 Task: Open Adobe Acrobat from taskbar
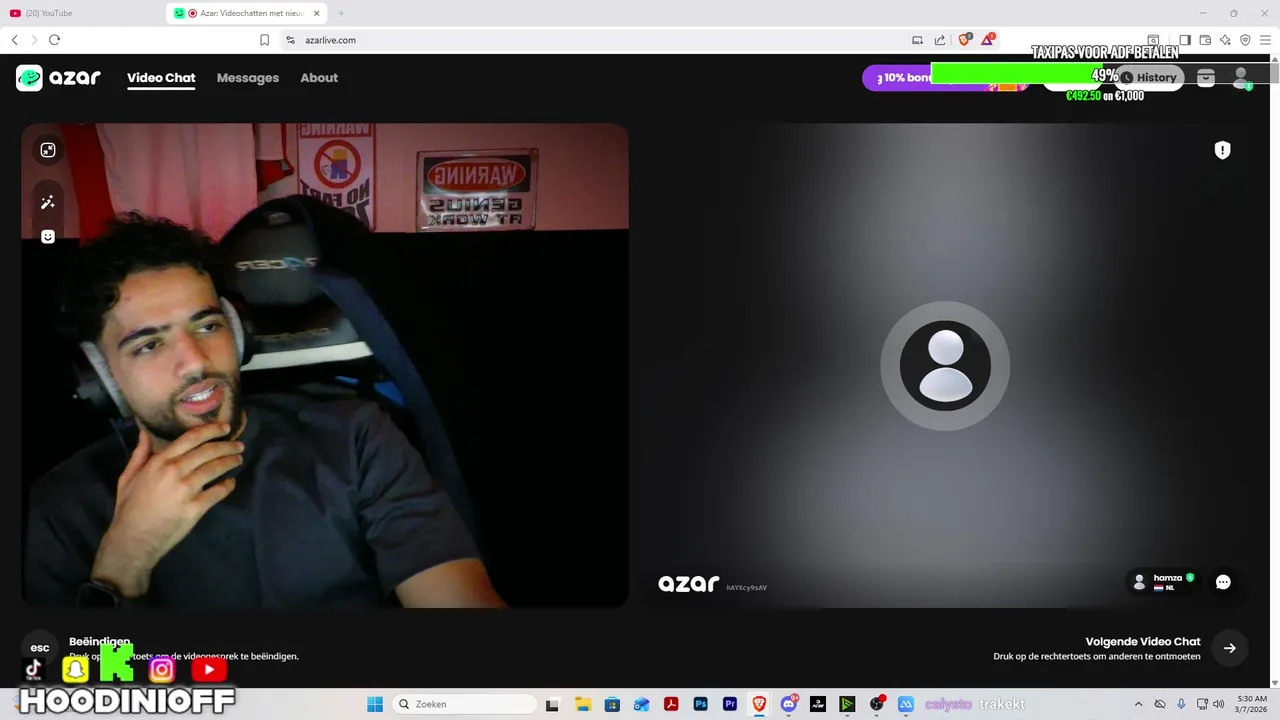coord(671,704)
